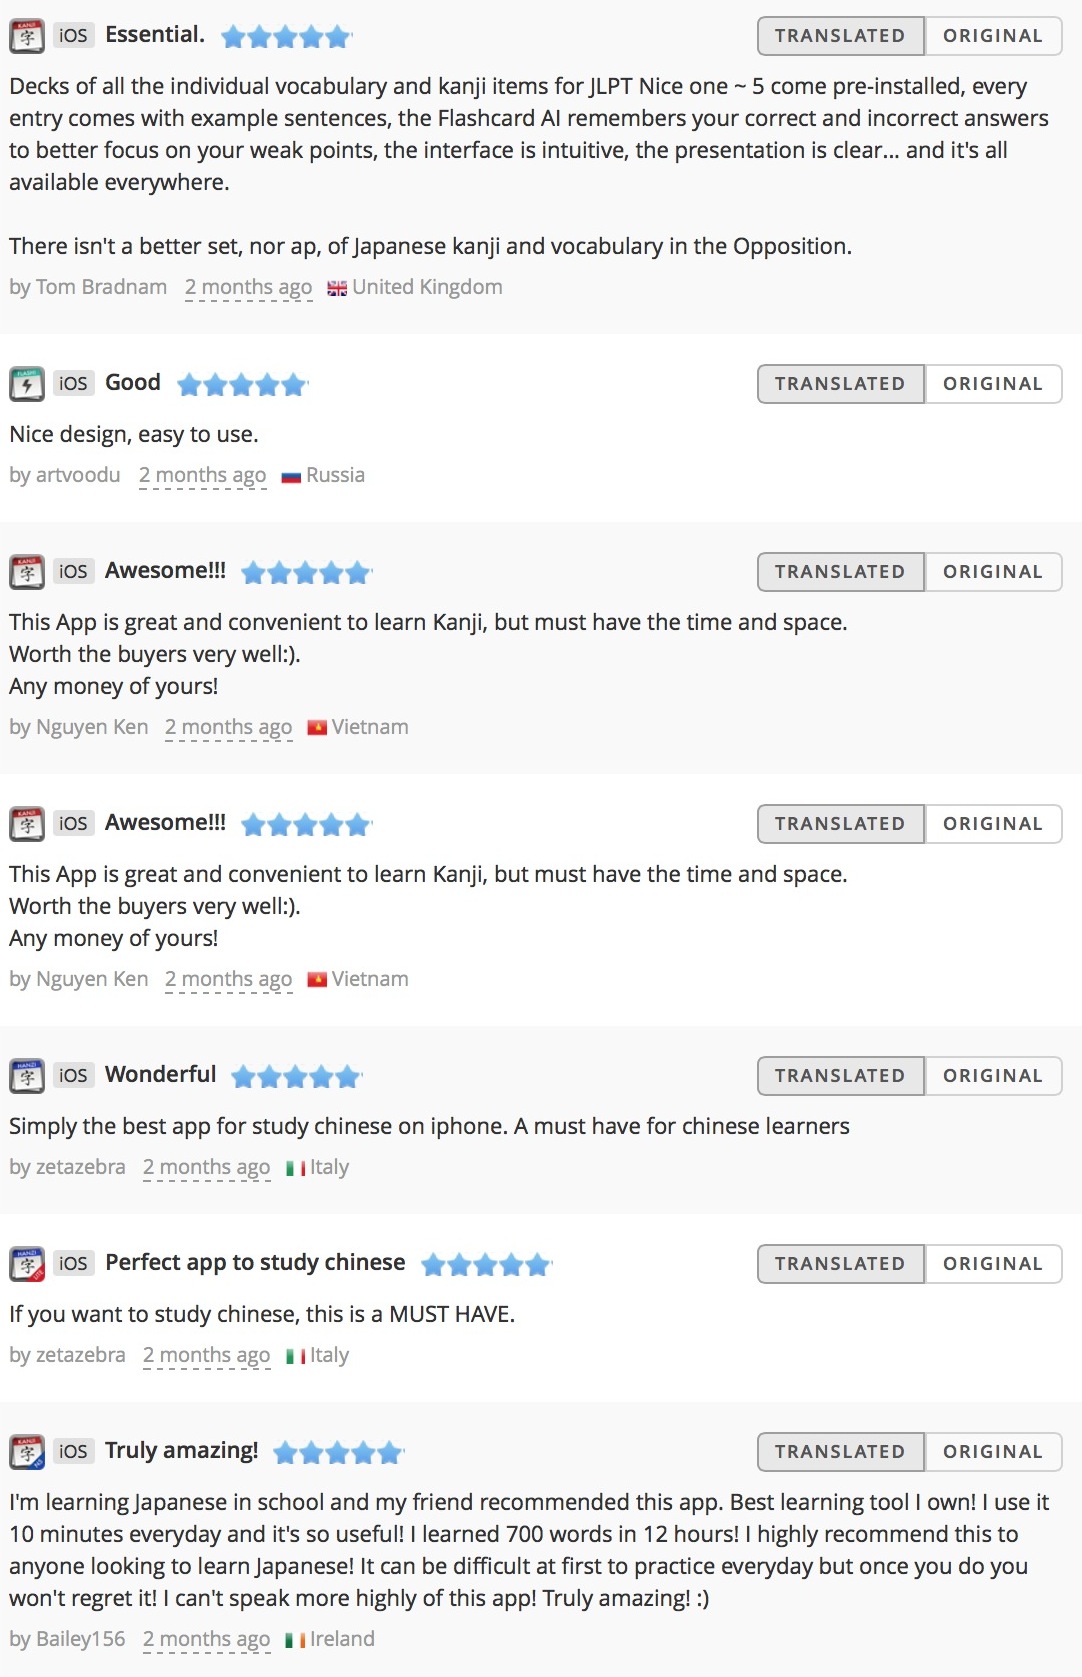Click the app icon beside the 'Essential.' review
This screenshot has width=1082, height=1677.
coord(27,36)
